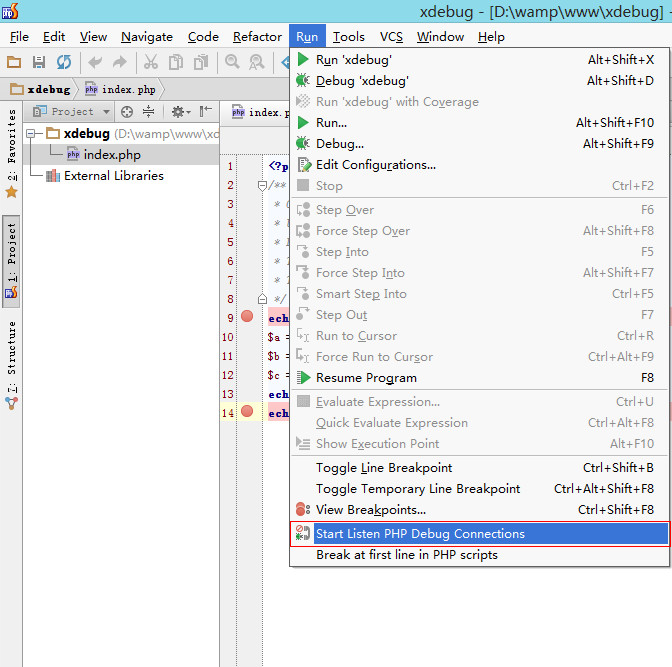The image size is (672, 667).
Task: Choose Toggle Line Breakpoint menu entry
Action: pyautogui.click(x=480, y=468)
